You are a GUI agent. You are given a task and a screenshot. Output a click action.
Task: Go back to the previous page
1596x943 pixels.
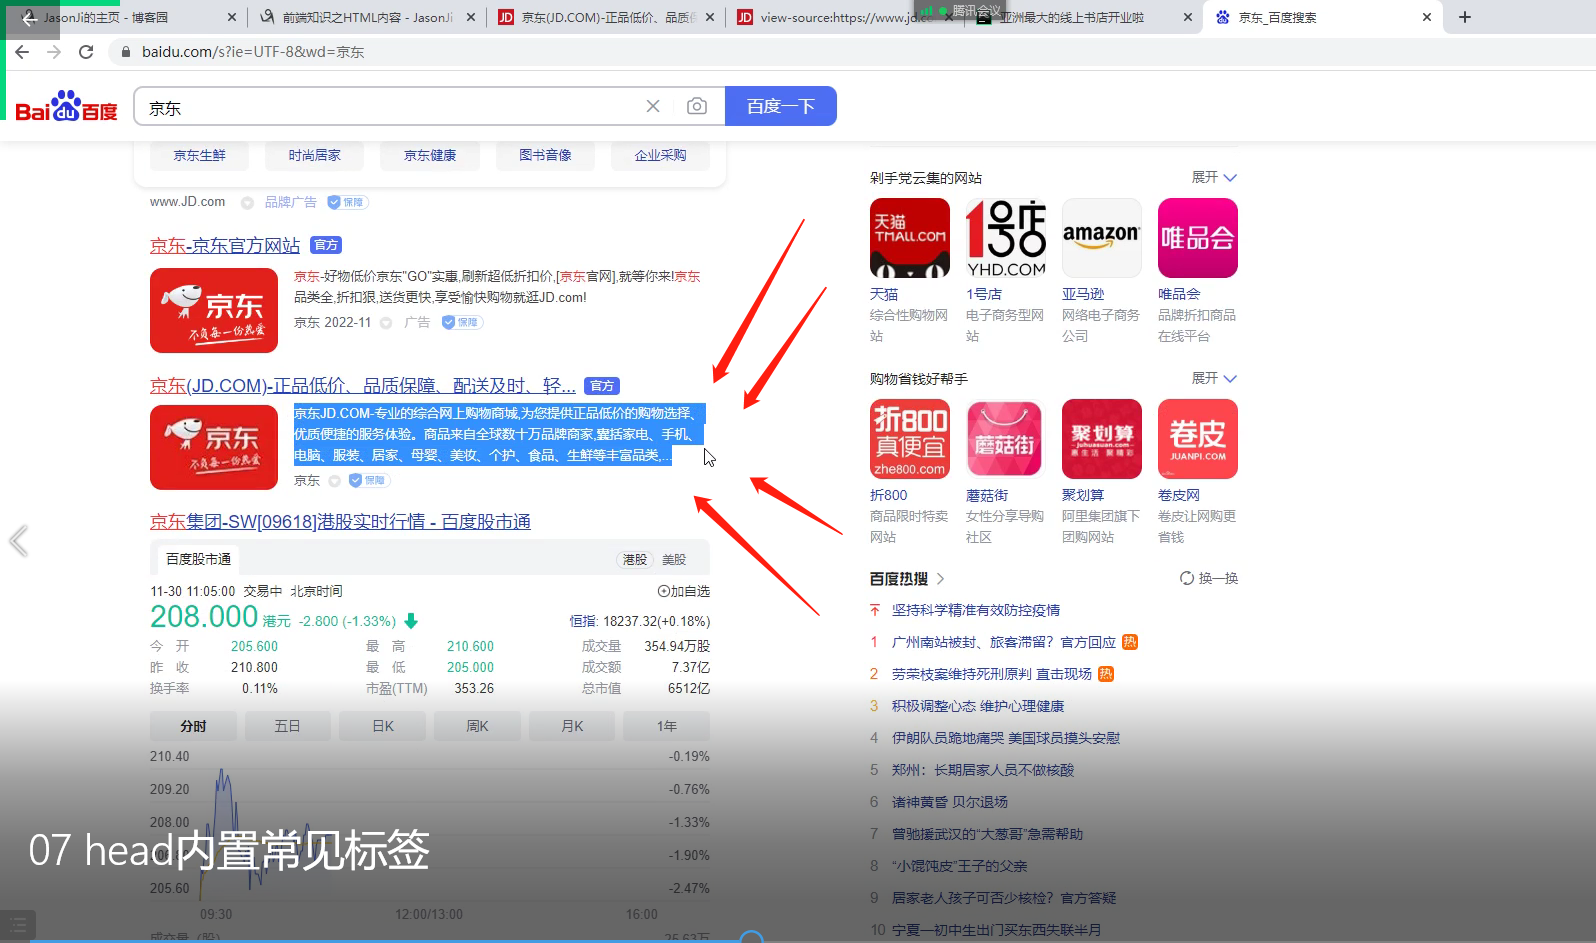click(22, 51)
